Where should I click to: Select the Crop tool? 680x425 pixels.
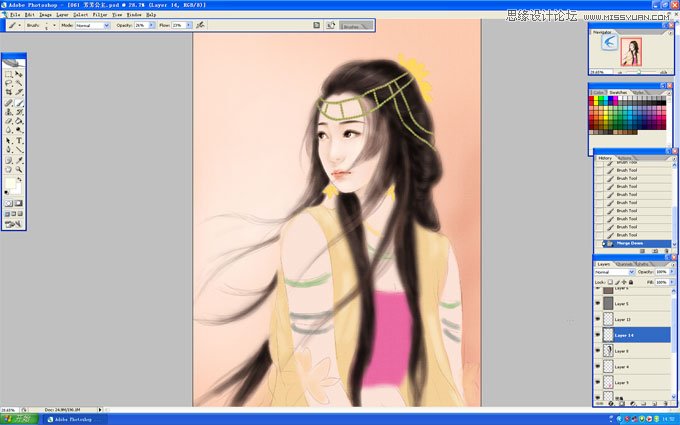point(8,92)
